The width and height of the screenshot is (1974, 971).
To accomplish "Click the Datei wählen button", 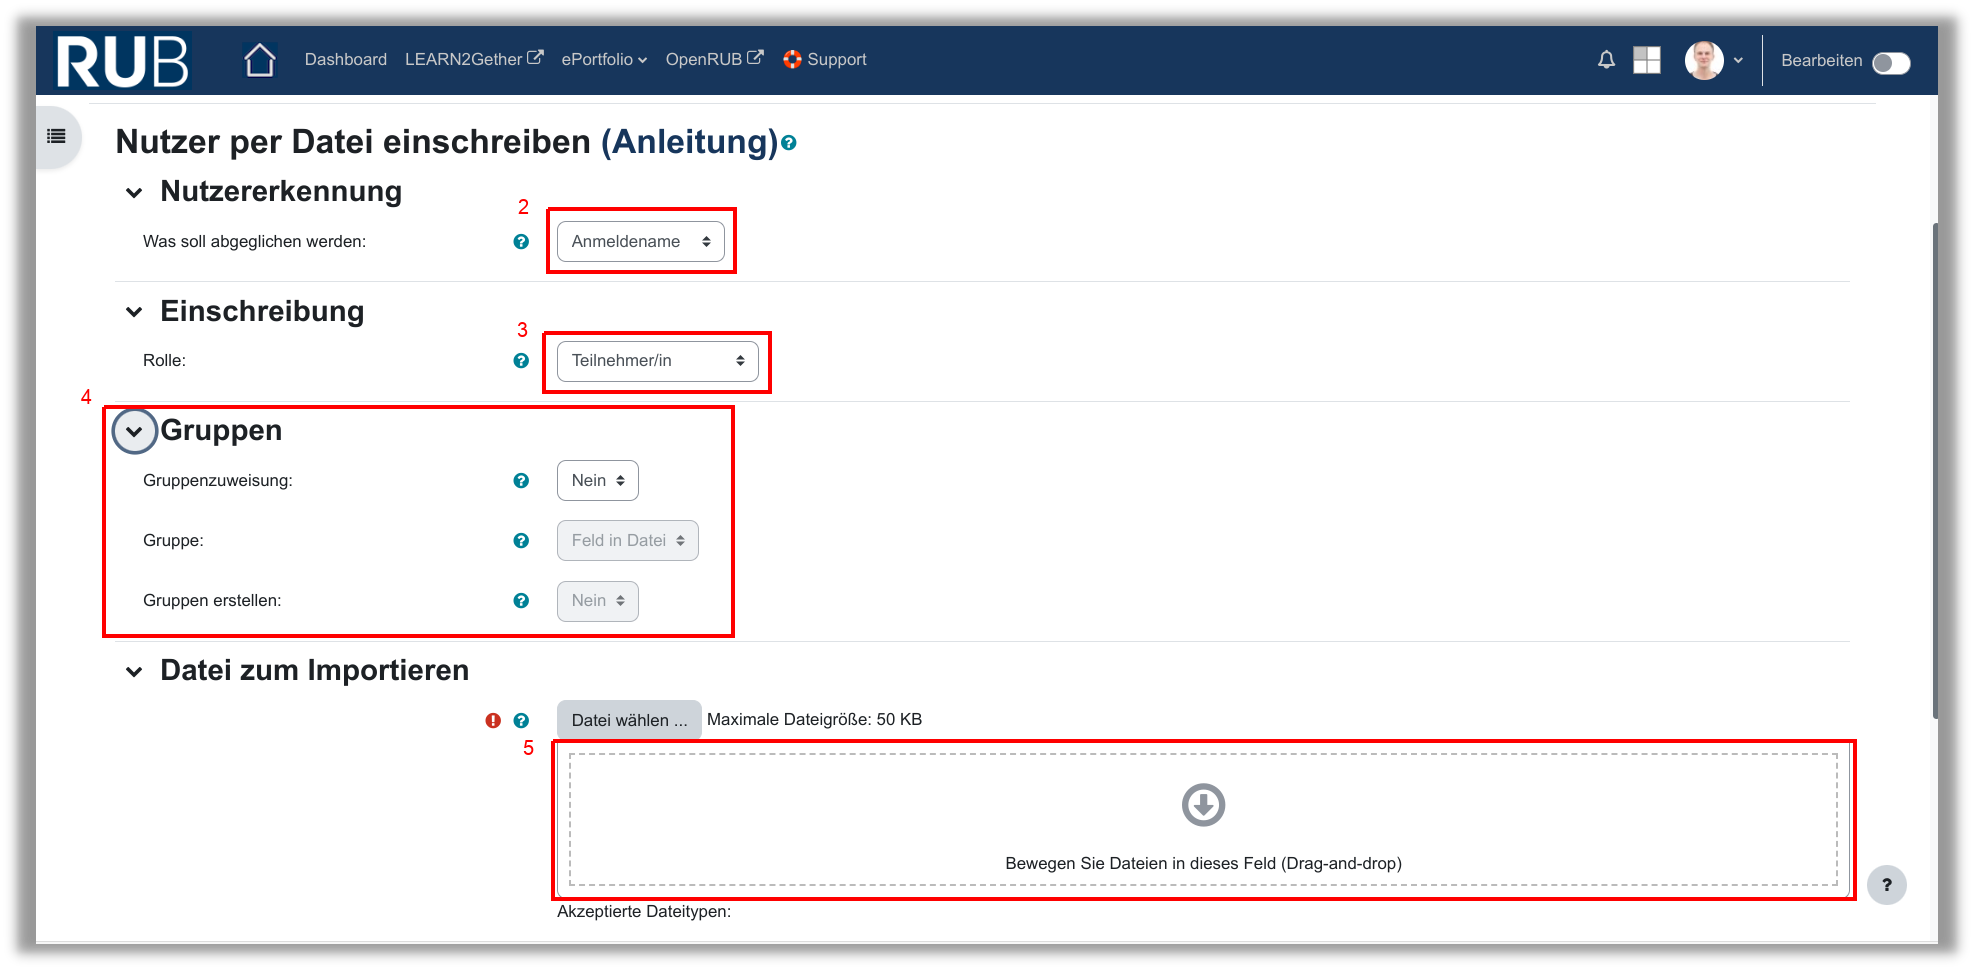I will click(x=629, y=720).
